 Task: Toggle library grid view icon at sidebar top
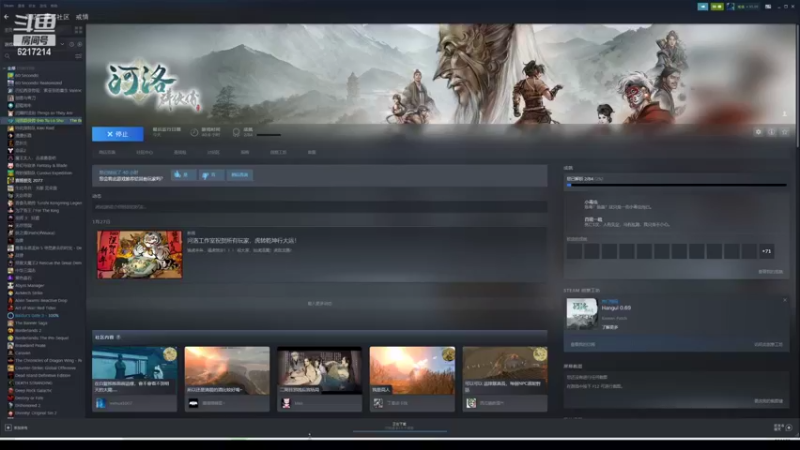click(79, 30)
